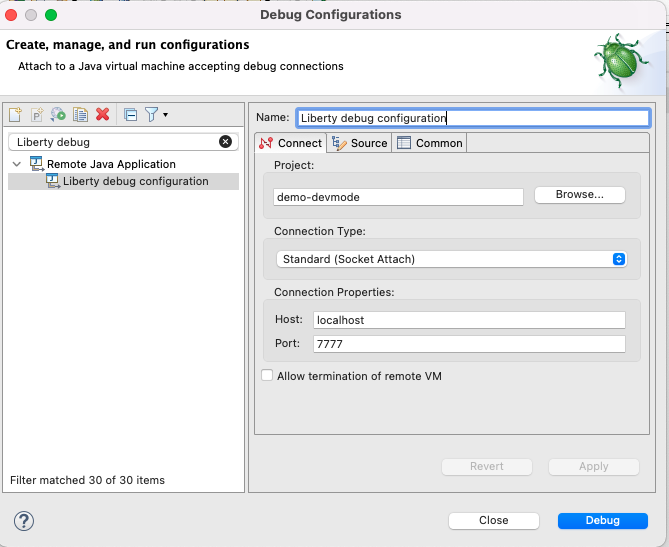This screenshot has height=547, width=669.
Task: Click the New launch configuration icon
Action: click(15, 115)
